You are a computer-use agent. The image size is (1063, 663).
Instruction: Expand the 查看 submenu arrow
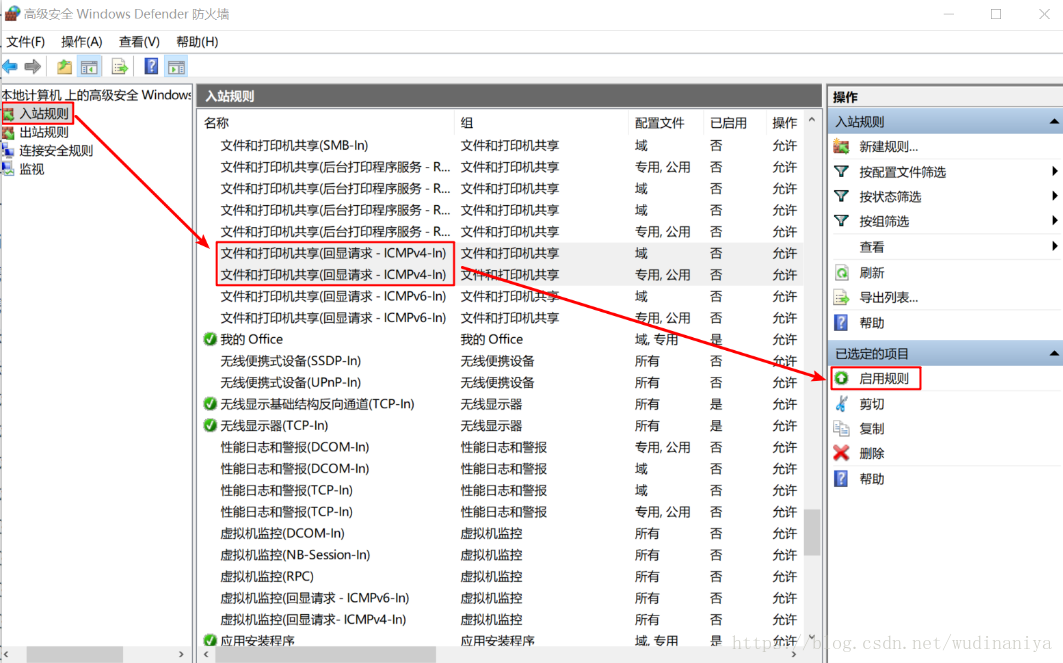[x=1054, y=246]
